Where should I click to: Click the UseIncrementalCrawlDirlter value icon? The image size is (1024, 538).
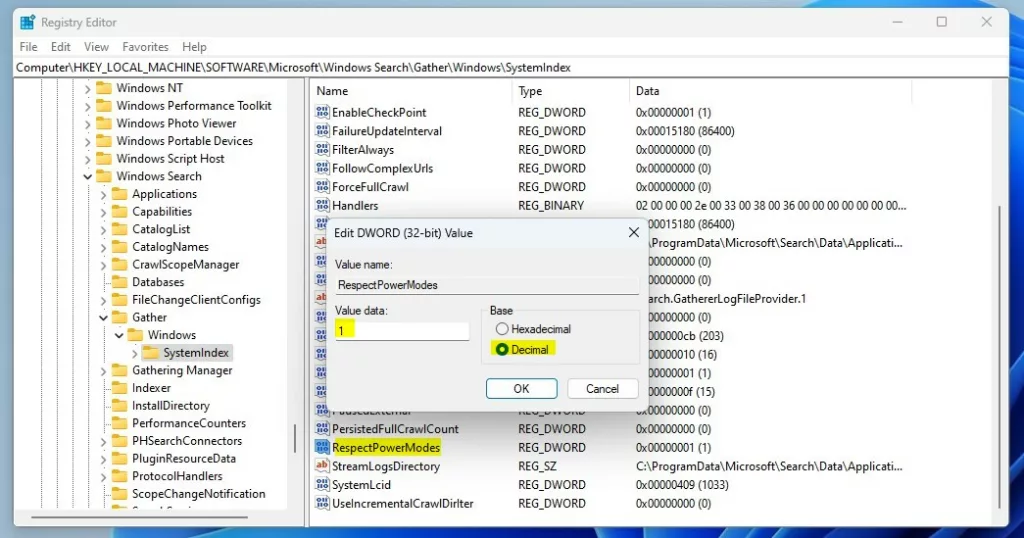pyautogui.click(x=322, y=503)
